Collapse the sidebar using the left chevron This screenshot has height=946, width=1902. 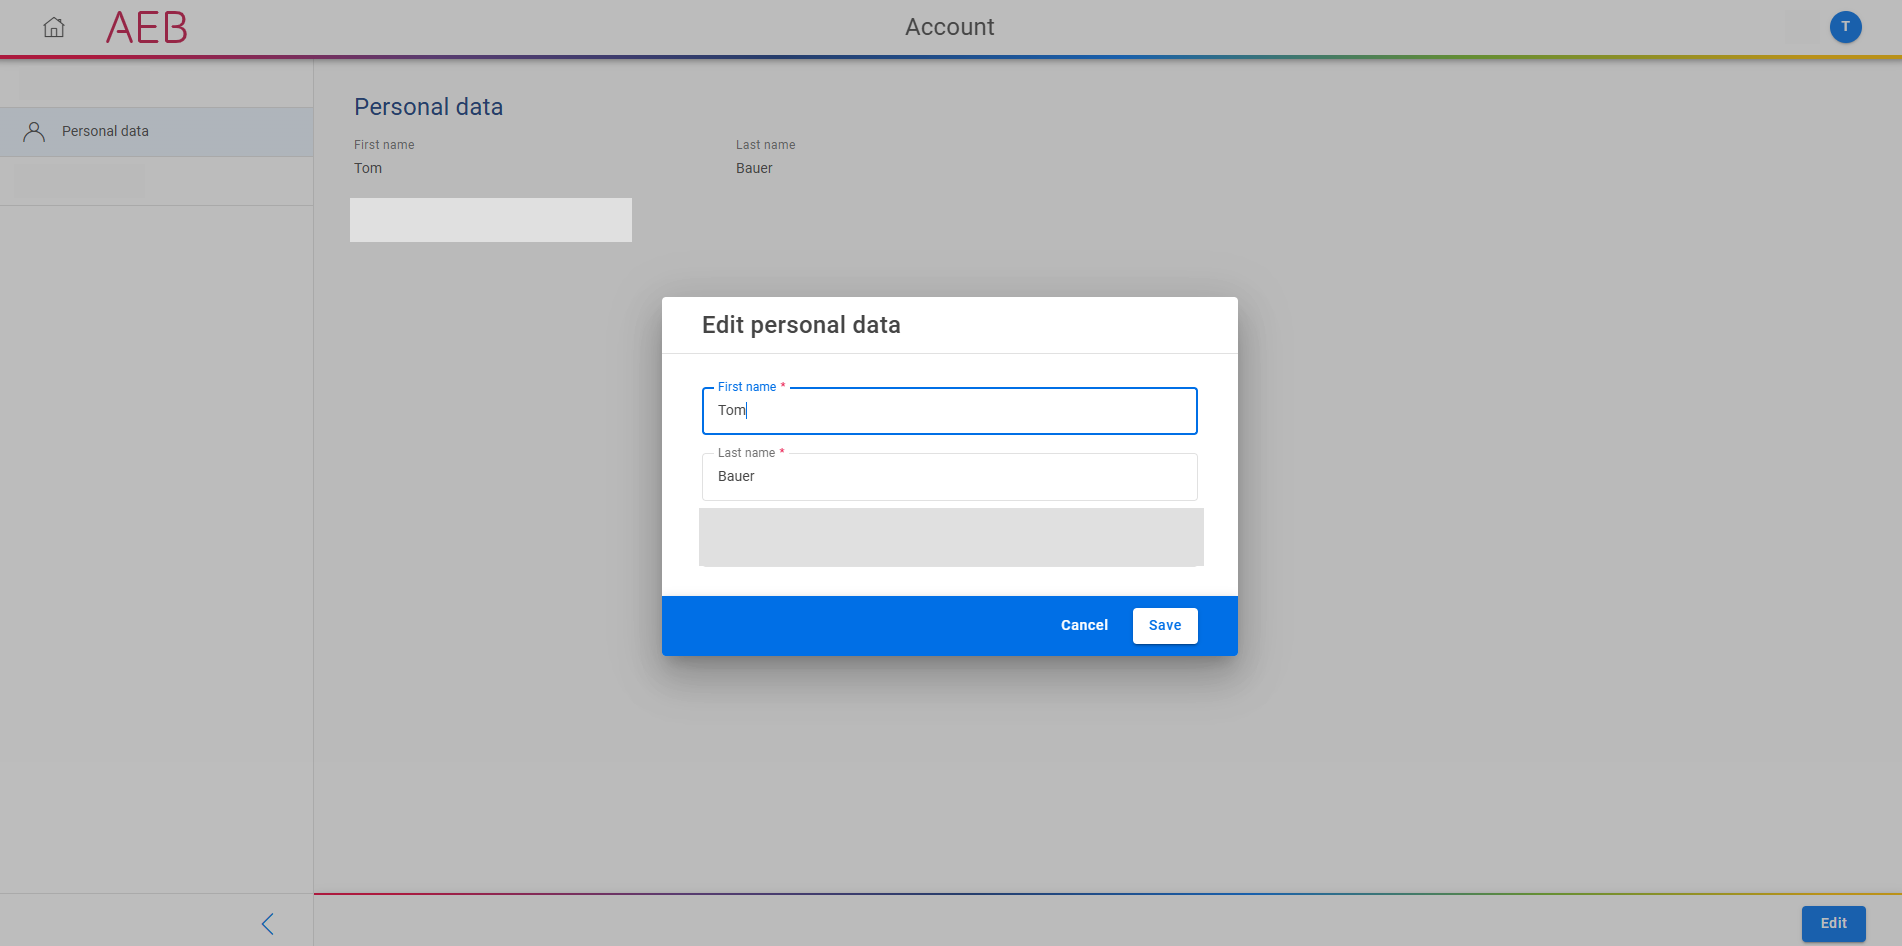click(x=267, y=923)
